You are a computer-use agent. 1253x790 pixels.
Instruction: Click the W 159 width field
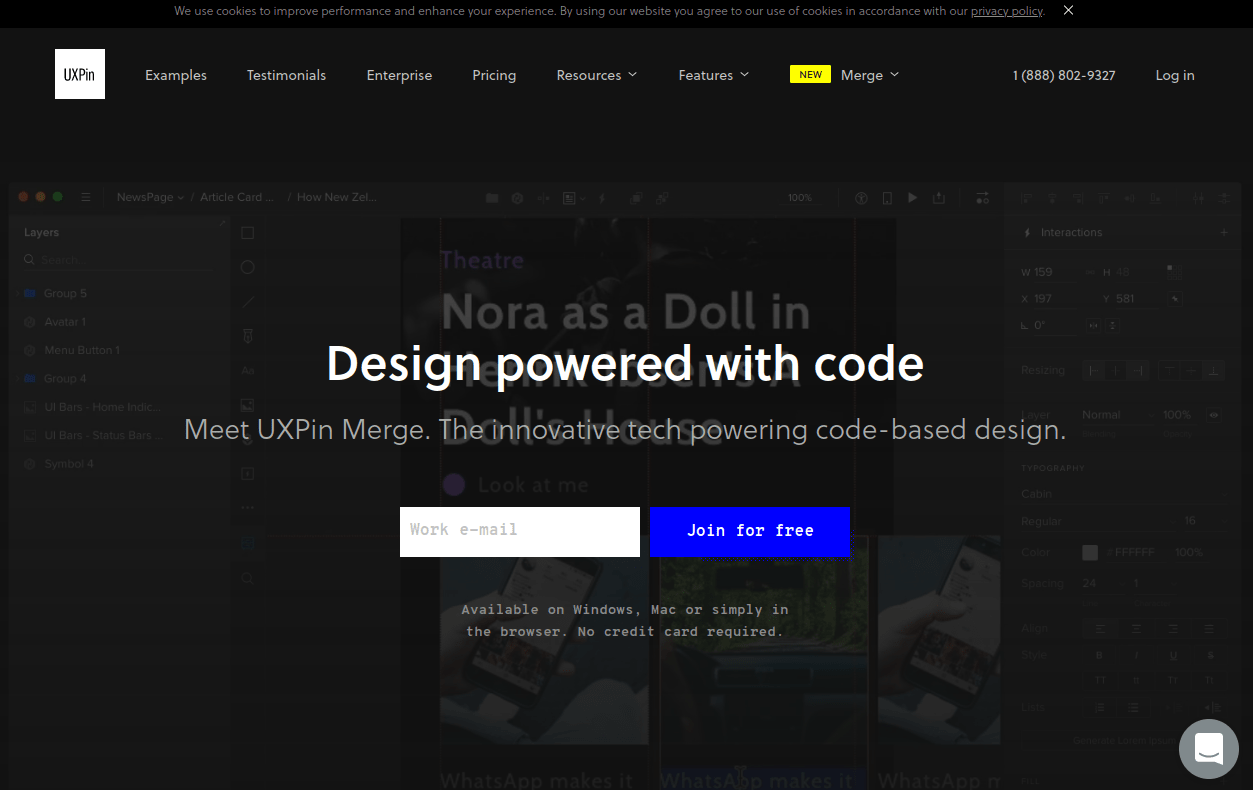[1048, 272]
